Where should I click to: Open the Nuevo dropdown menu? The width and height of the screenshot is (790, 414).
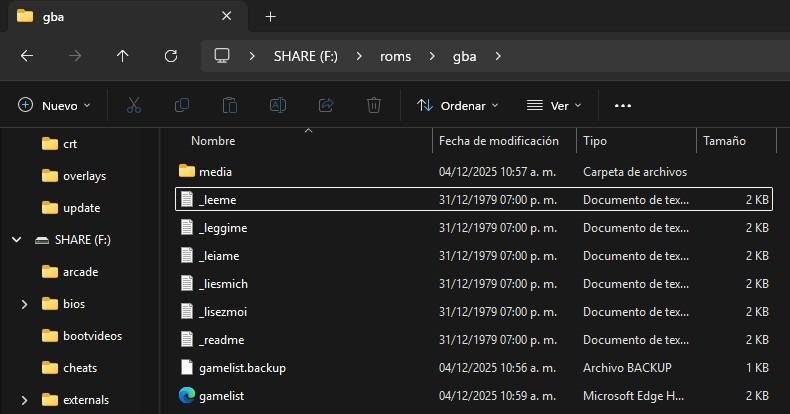(55, 105)
